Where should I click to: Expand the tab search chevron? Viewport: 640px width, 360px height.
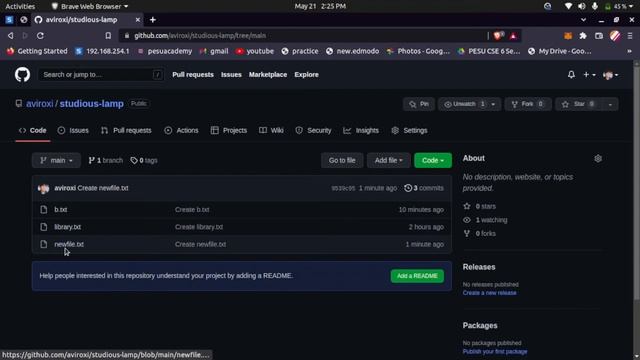pyautogui.click(x=583, y=20)
